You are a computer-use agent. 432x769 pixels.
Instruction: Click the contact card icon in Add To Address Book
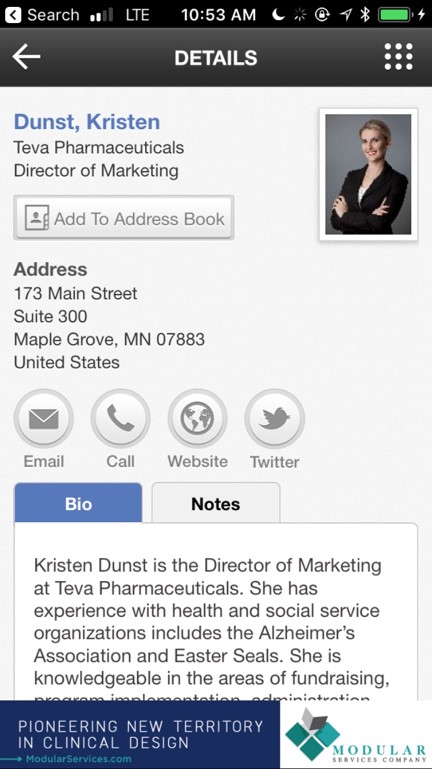(x=37, y=218)
